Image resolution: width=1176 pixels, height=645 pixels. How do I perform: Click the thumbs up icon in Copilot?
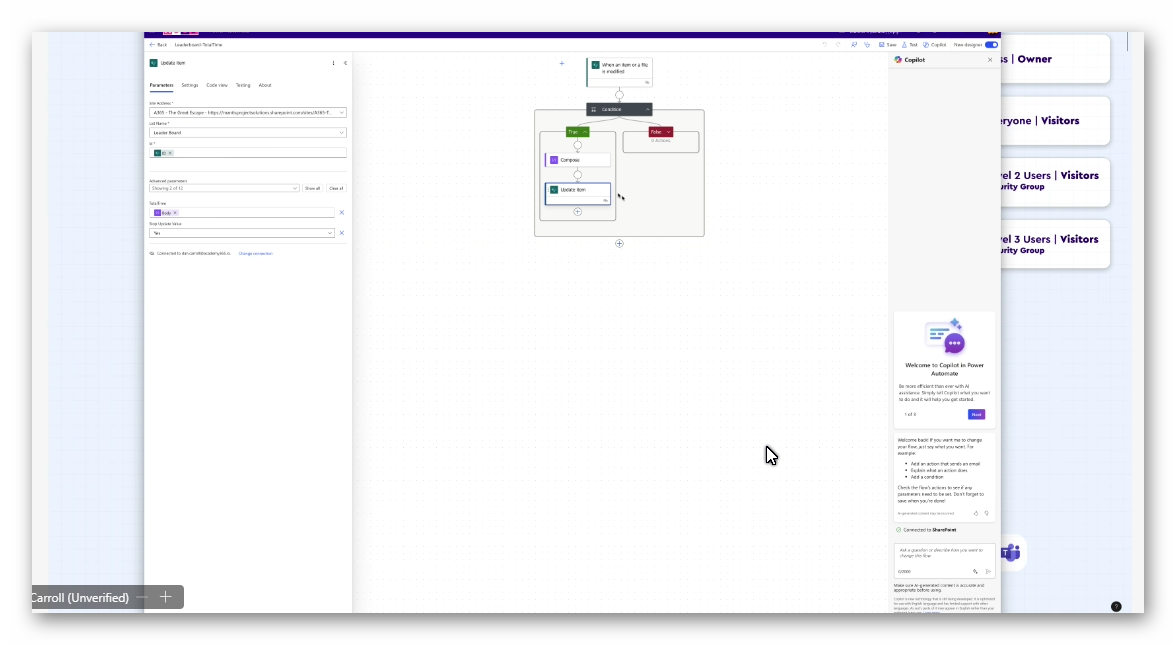tap(976, 514)
